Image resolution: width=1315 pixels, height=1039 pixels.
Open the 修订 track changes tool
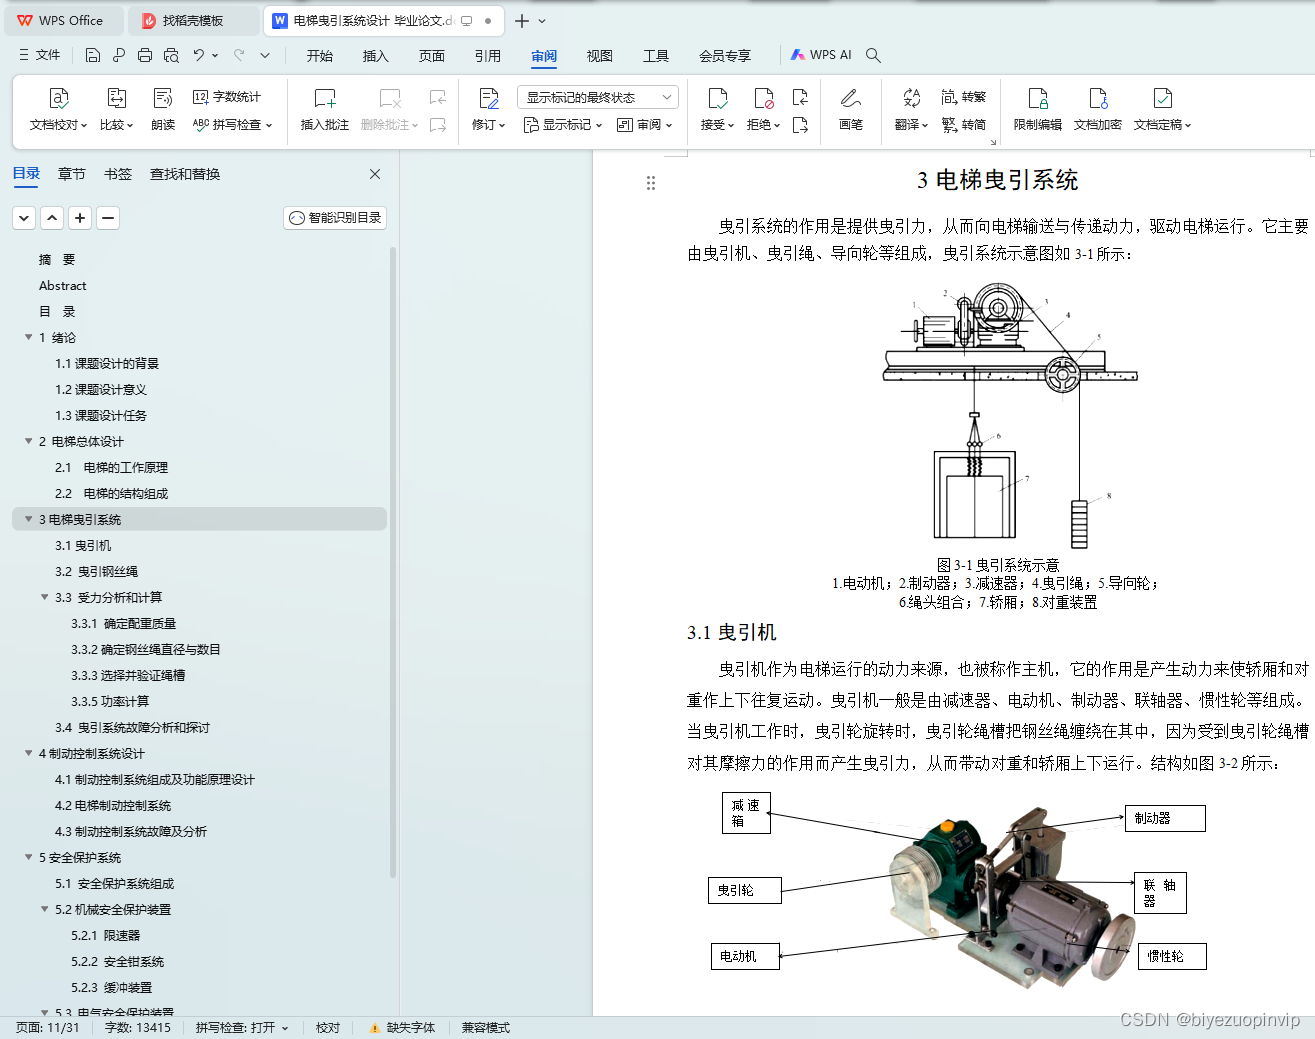tap(488, 110)
